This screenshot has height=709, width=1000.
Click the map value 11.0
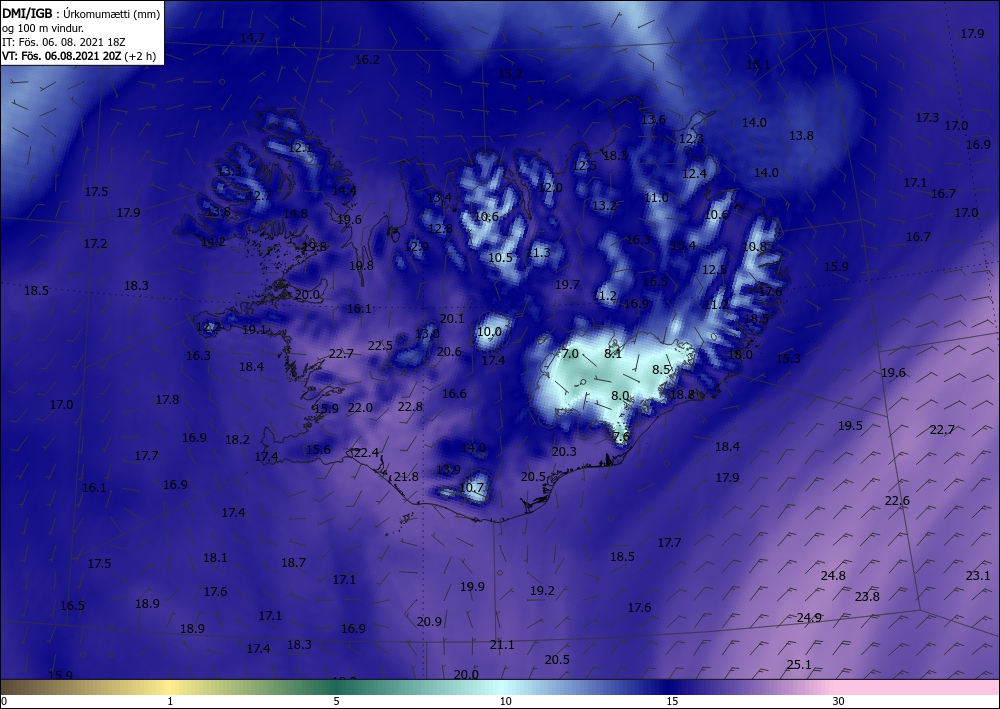click(x=656, y=198)
